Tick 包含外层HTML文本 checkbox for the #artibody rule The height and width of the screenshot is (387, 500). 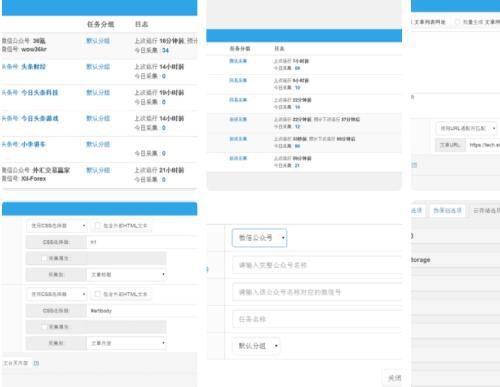click(x=98, y=294)
